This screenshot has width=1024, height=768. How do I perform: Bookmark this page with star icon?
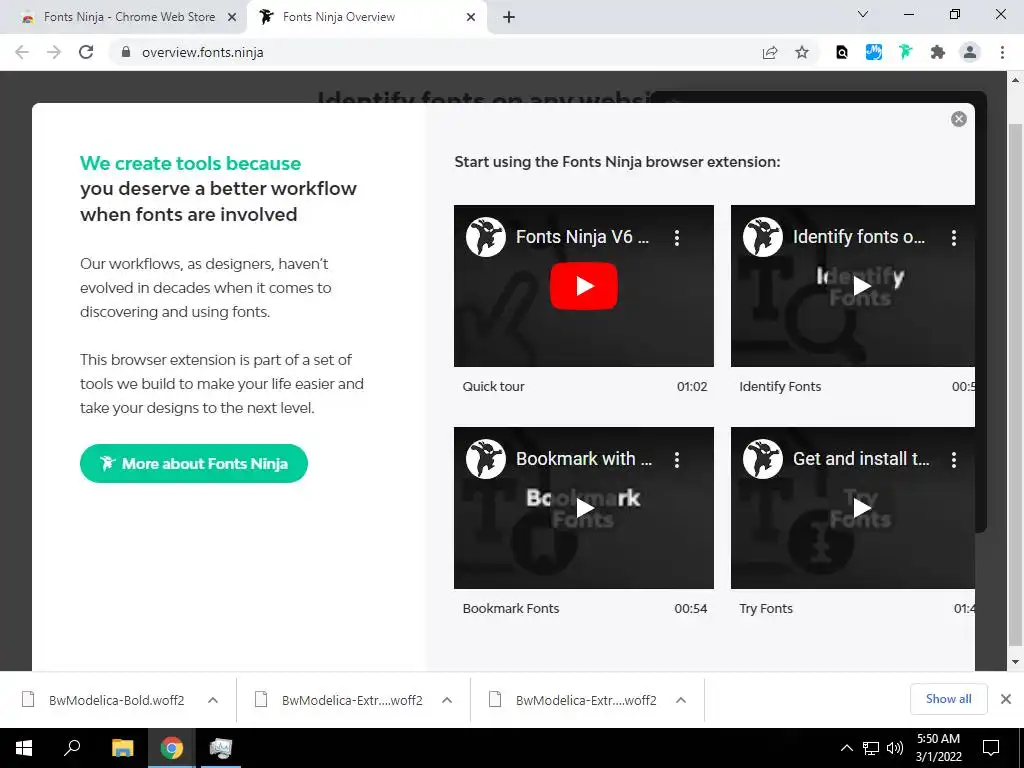802,53
